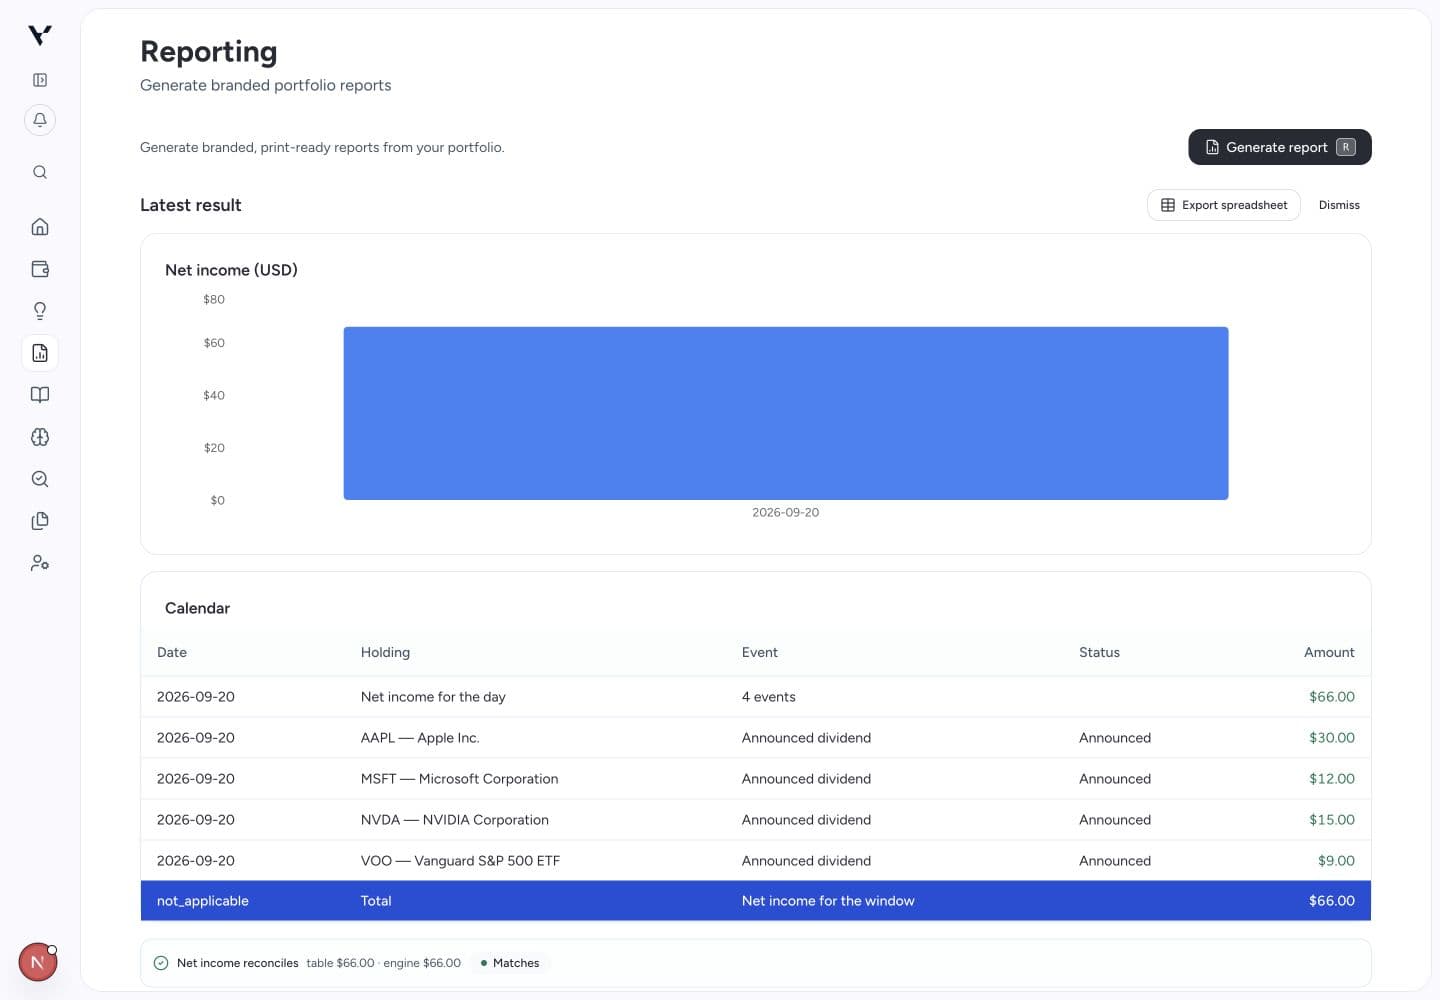1440x1000 pixels.
Task: Open search with the magnifier icon
Action: coord(40,172)
